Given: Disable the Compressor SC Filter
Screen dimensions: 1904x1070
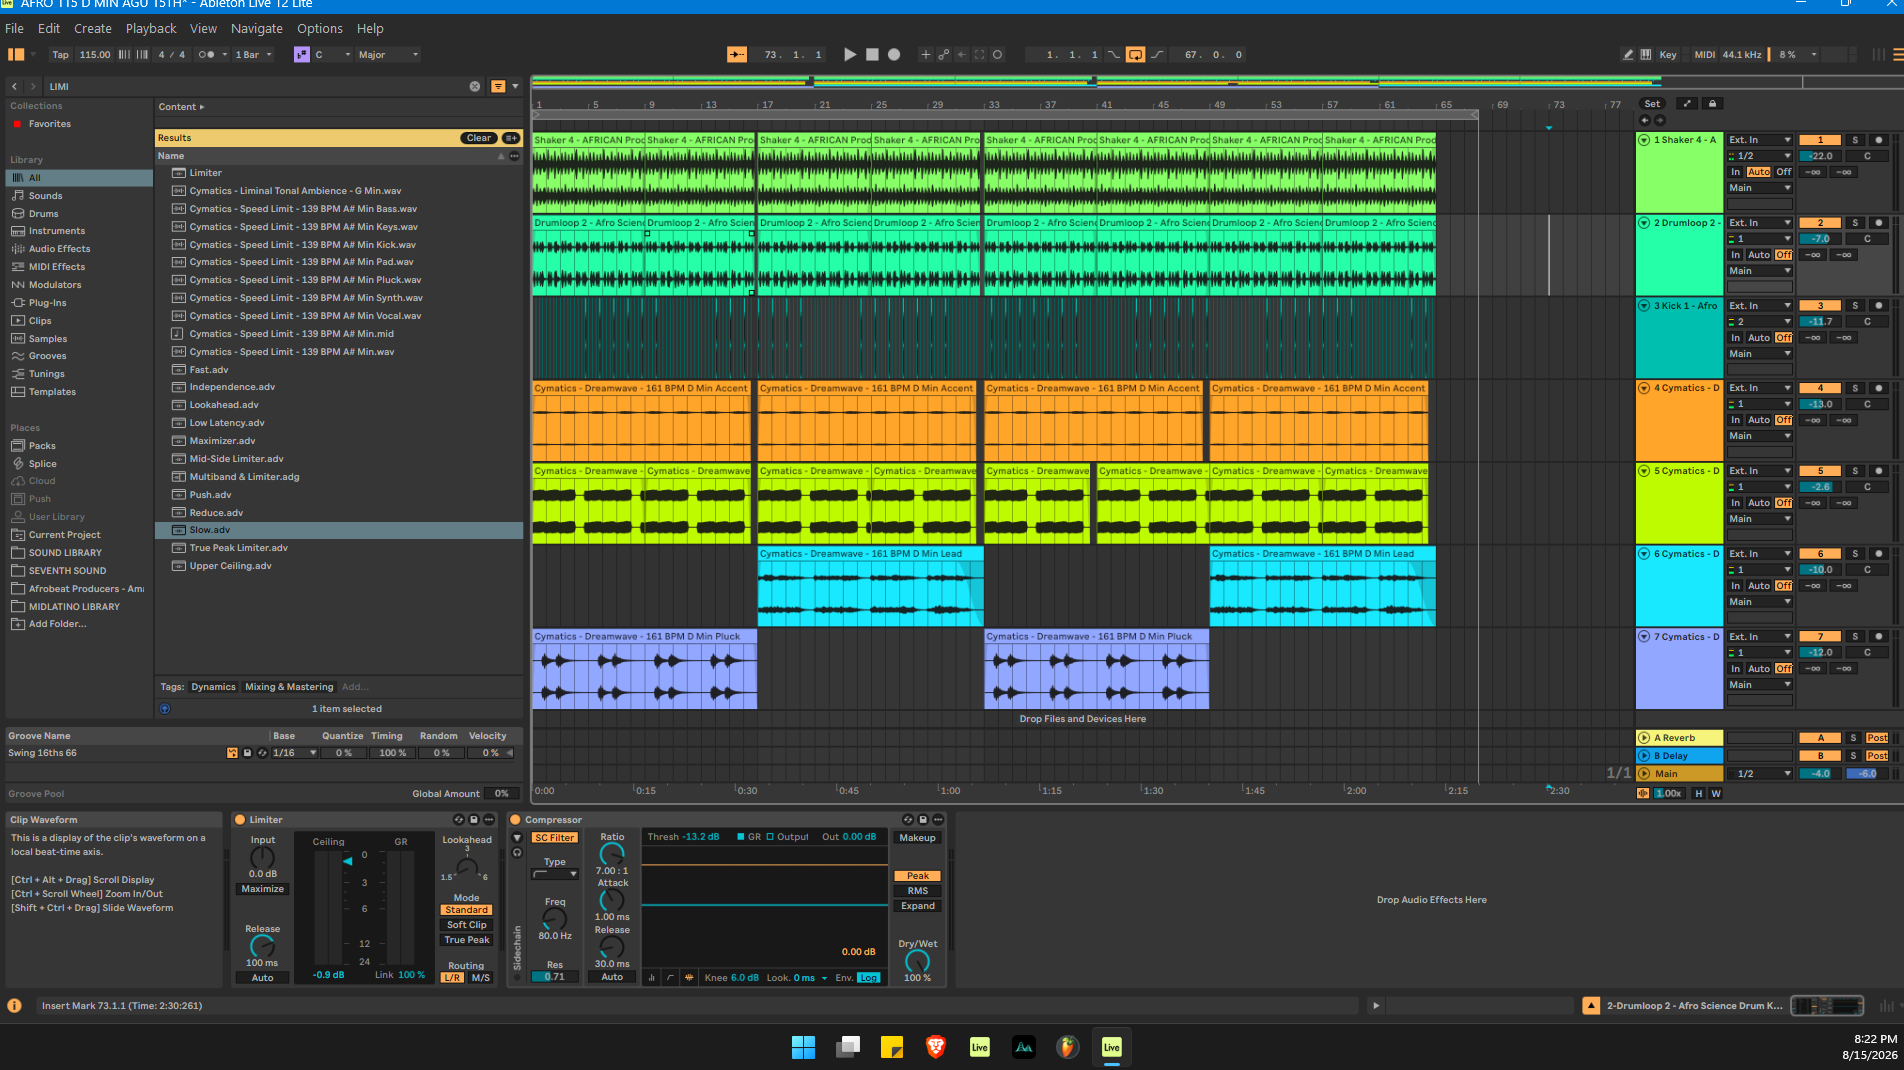Looking at the screenshot, I should coord(554,838).
